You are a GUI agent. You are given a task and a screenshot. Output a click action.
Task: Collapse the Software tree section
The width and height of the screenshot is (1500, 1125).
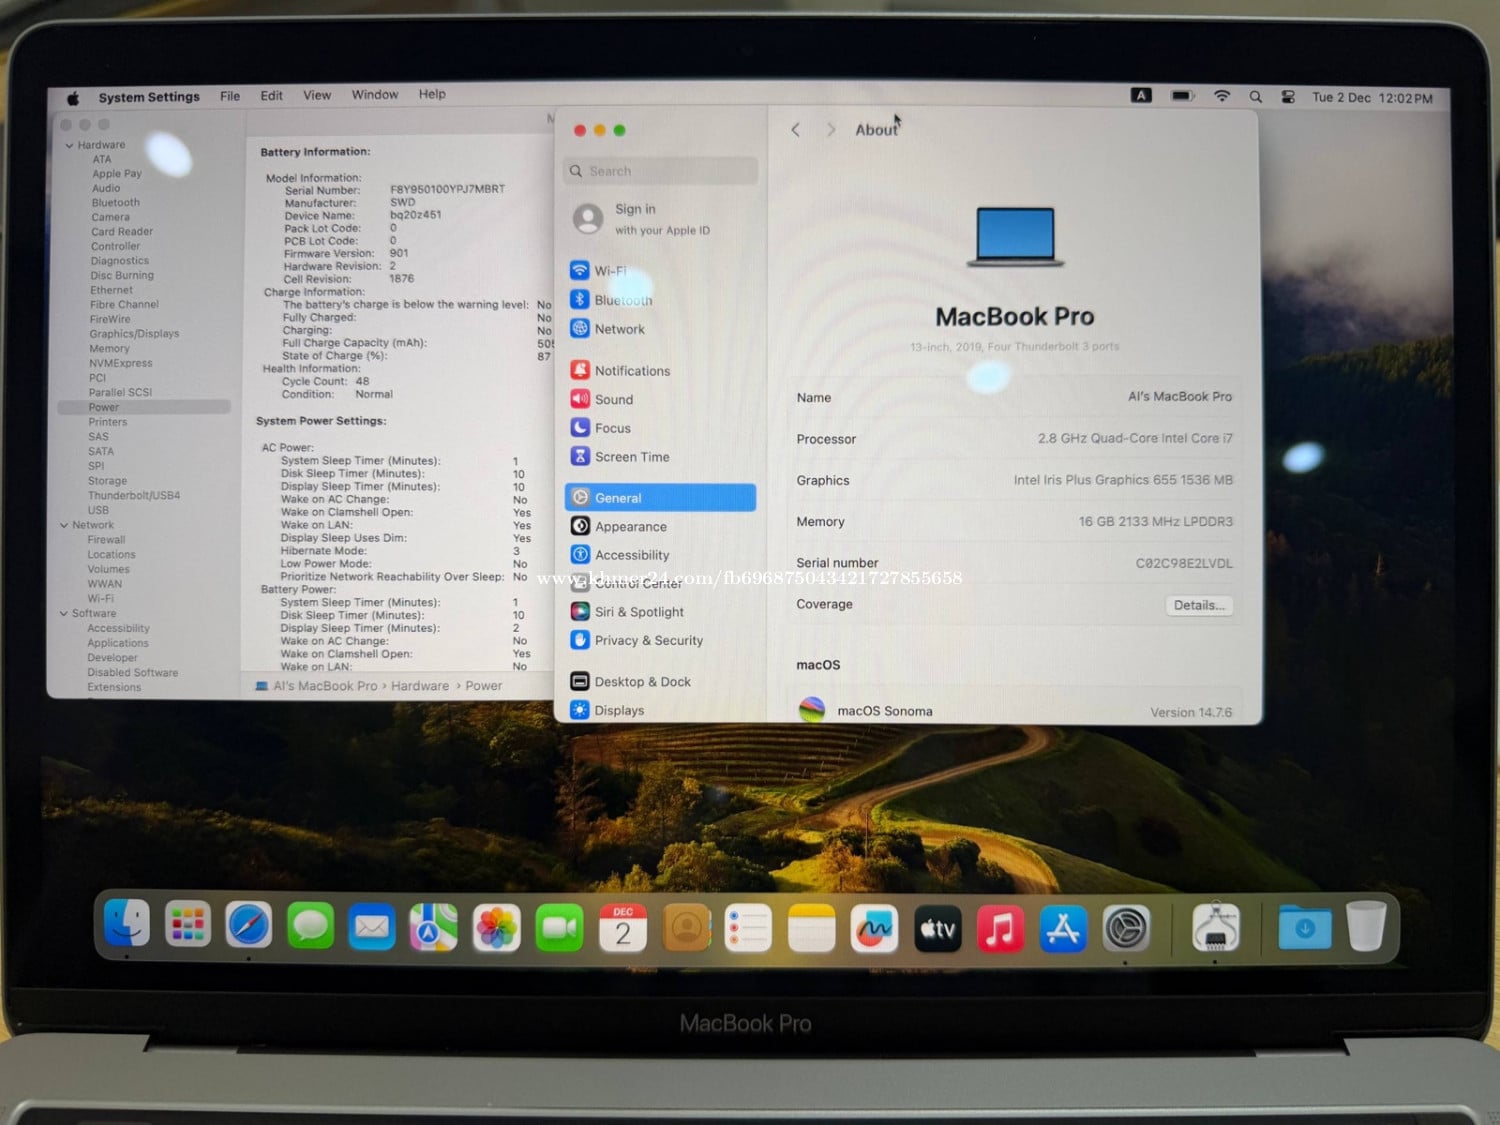click(64, 614)
